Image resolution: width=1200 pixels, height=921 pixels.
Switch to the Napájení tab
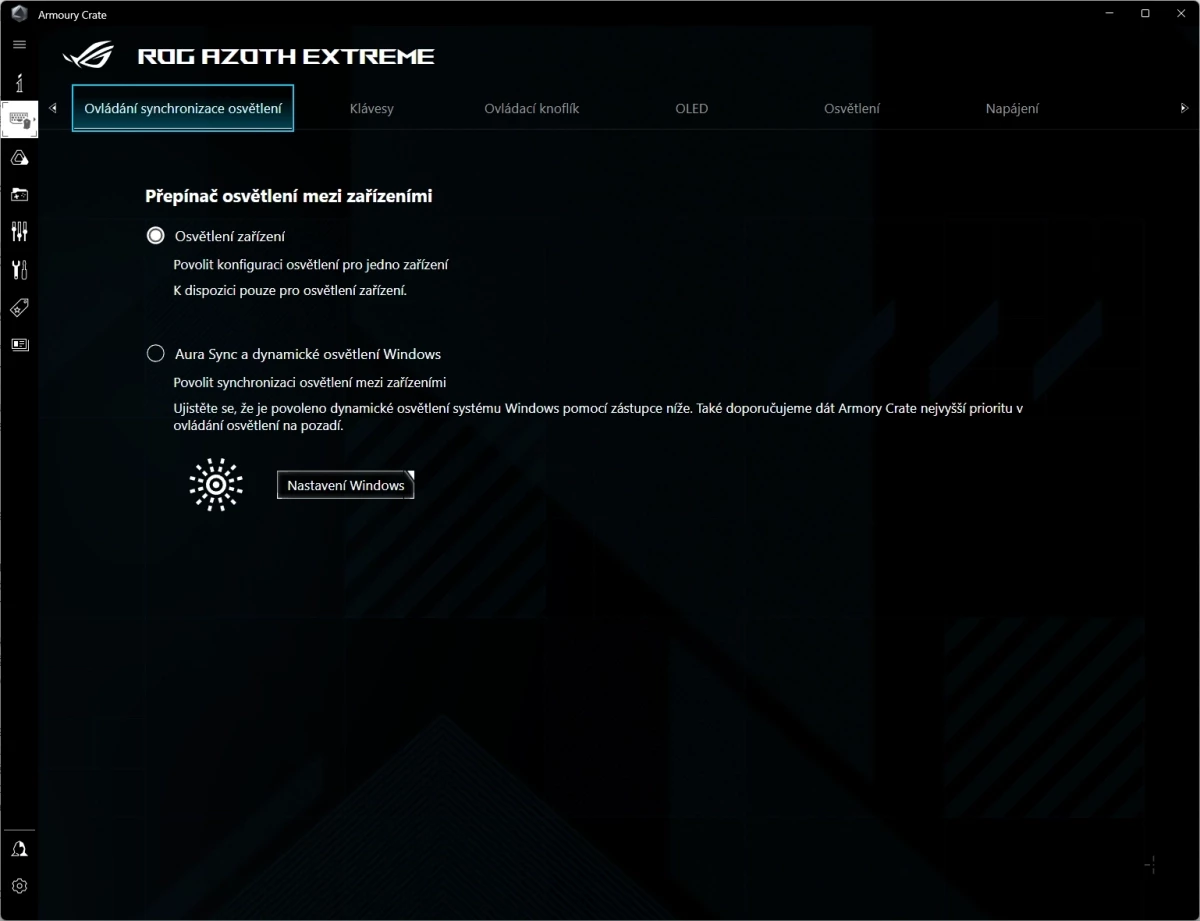[x=1012, y=108]
